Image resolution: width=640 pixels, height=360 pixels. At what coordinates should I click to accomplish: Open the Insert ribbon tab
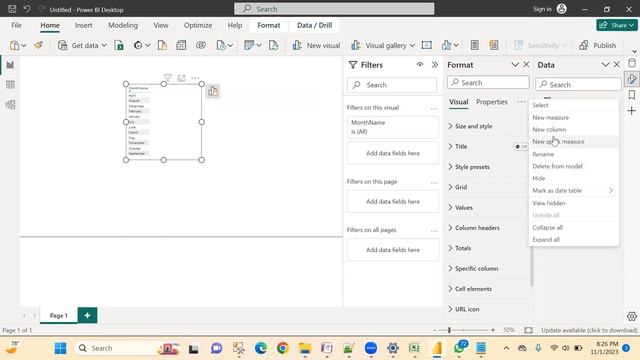83,25
